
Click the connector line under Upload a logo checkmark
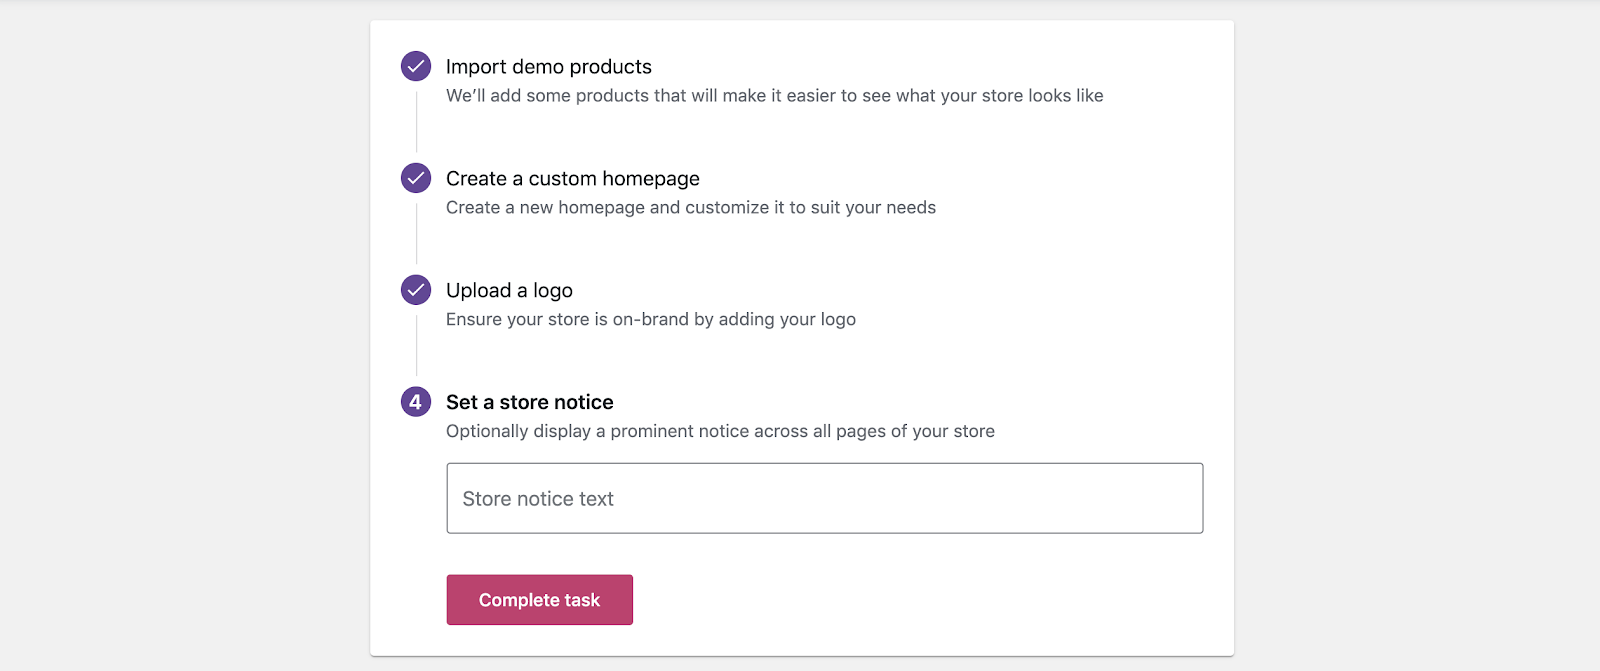416,346
